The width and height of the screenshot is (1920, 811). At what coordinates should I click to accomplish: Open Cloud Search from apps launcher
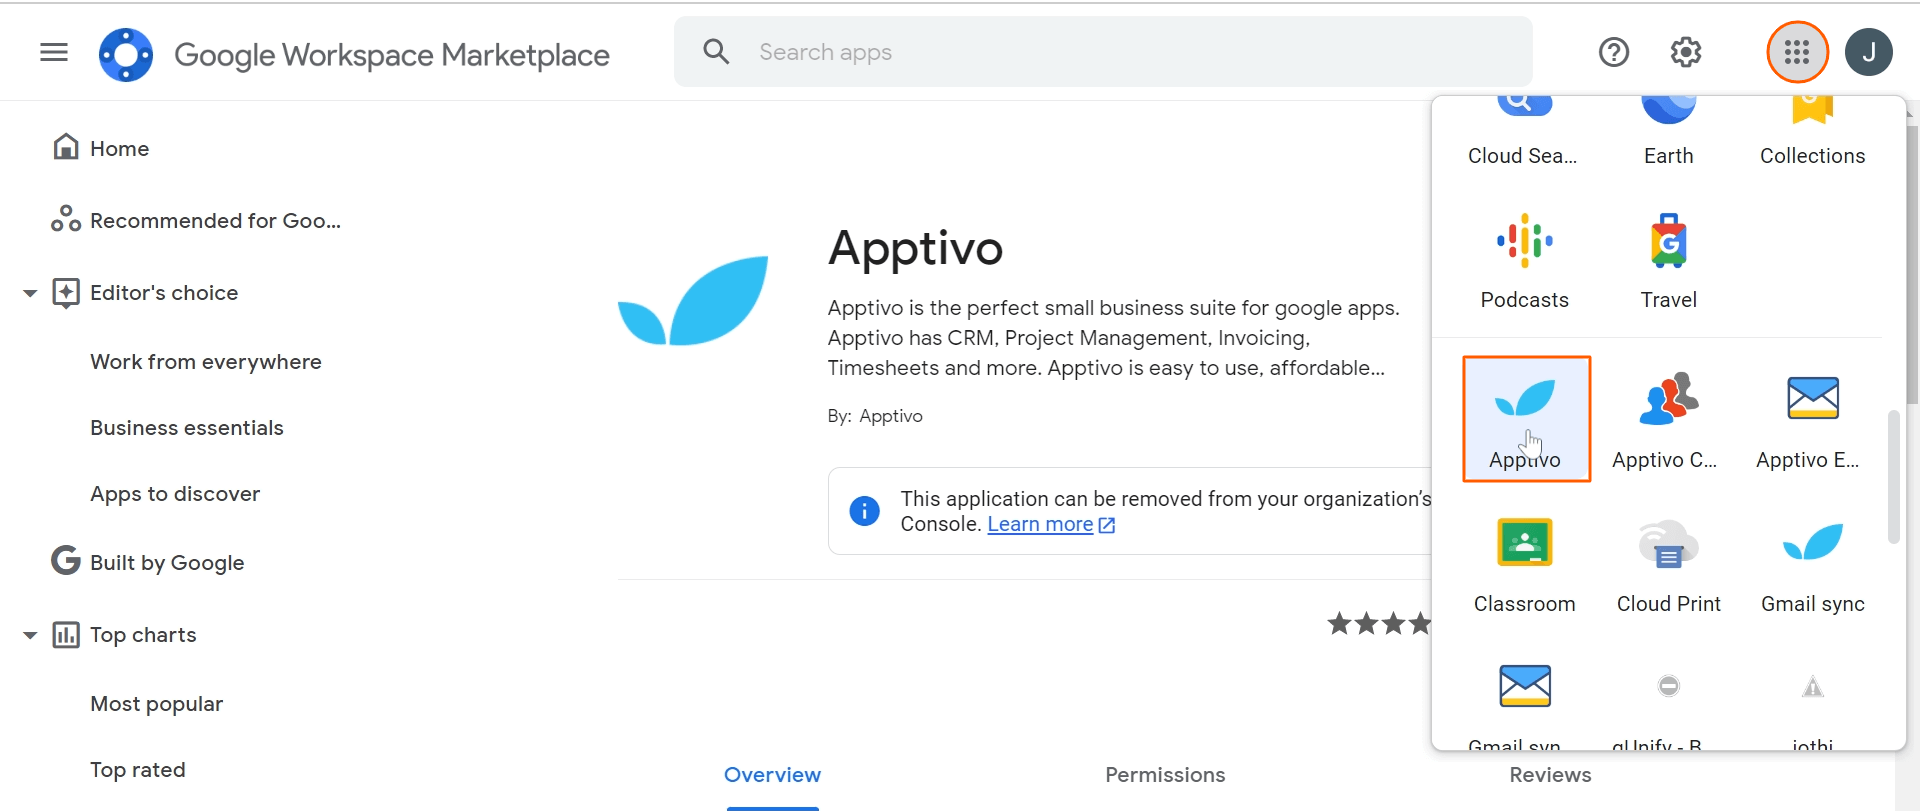1524,132
